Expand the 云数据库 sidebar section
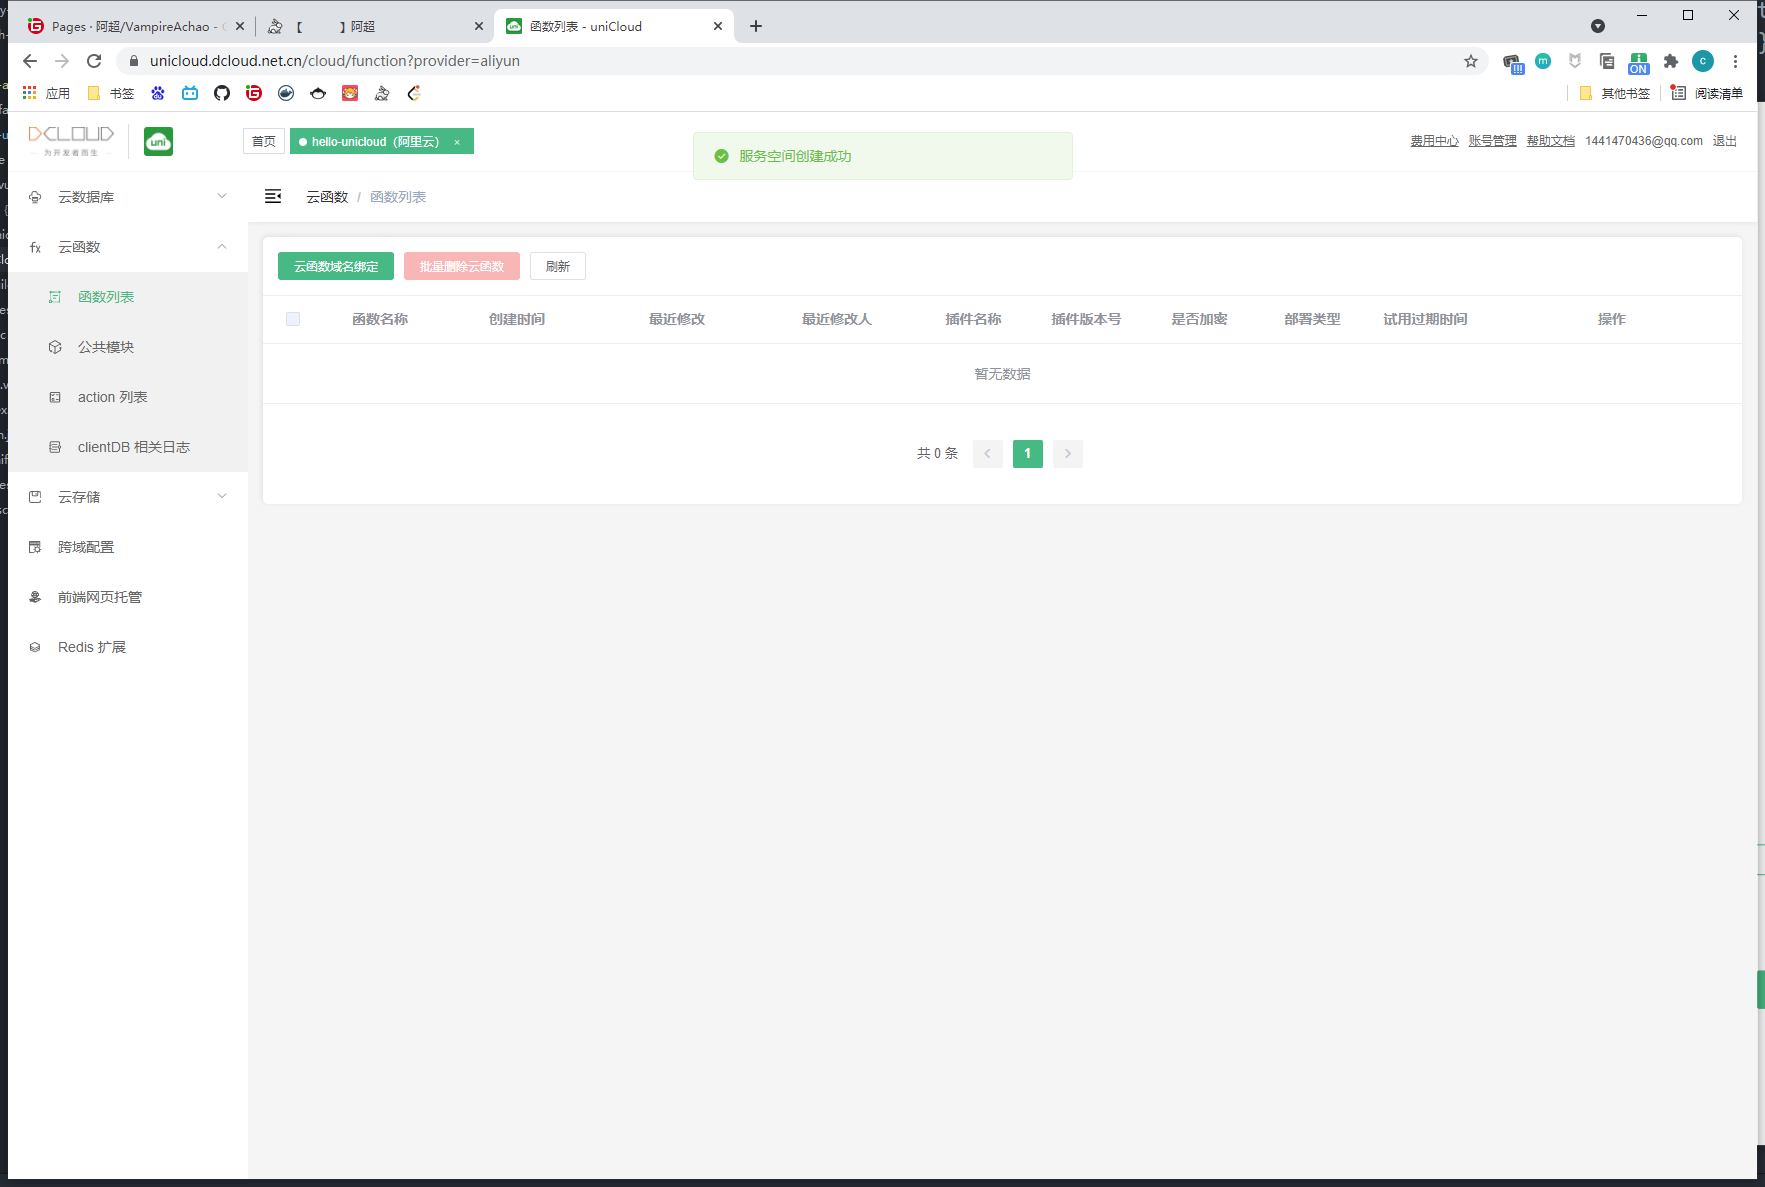Image resolution: width=1765 pixels, height=1187 pixels. pyautogui.click(x=128, y=197)
